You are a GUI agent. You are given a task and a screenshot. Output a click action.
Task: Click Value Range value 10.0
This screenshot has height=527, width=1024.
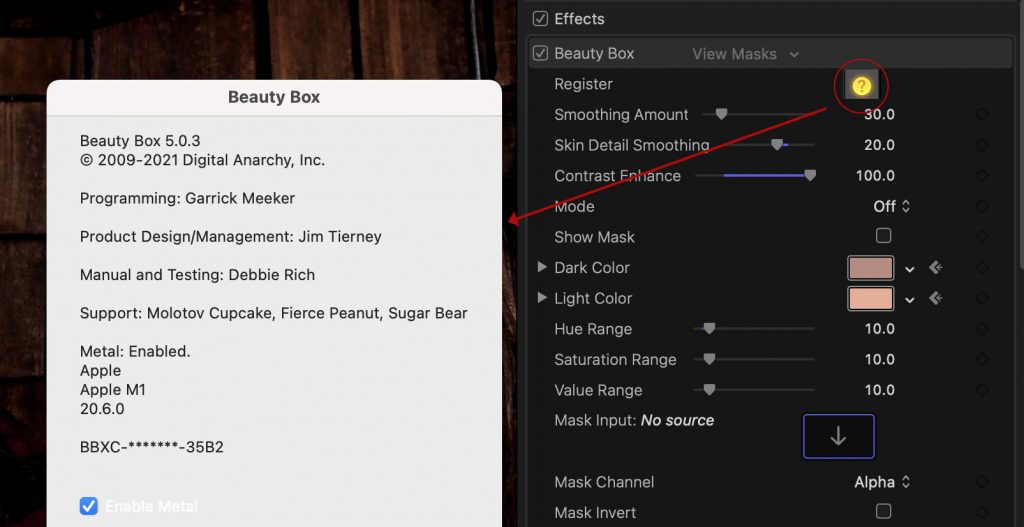tap(879, 390)
